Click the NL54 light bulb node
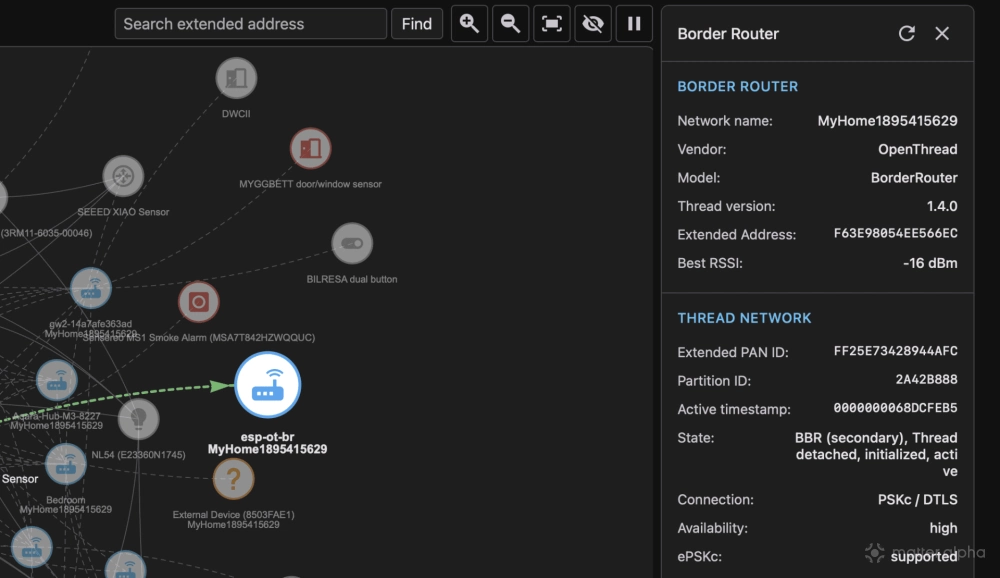Viewport: 1000px width, 578px height. (x=139, y=420)
